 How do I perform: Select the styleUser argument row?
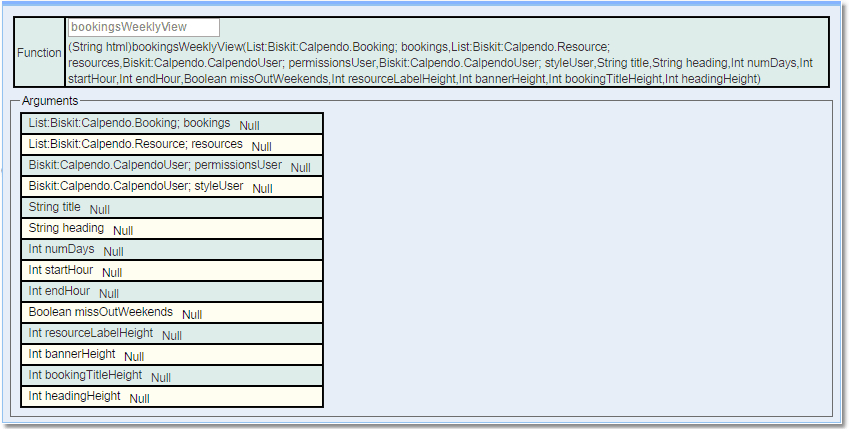[136, 186]
